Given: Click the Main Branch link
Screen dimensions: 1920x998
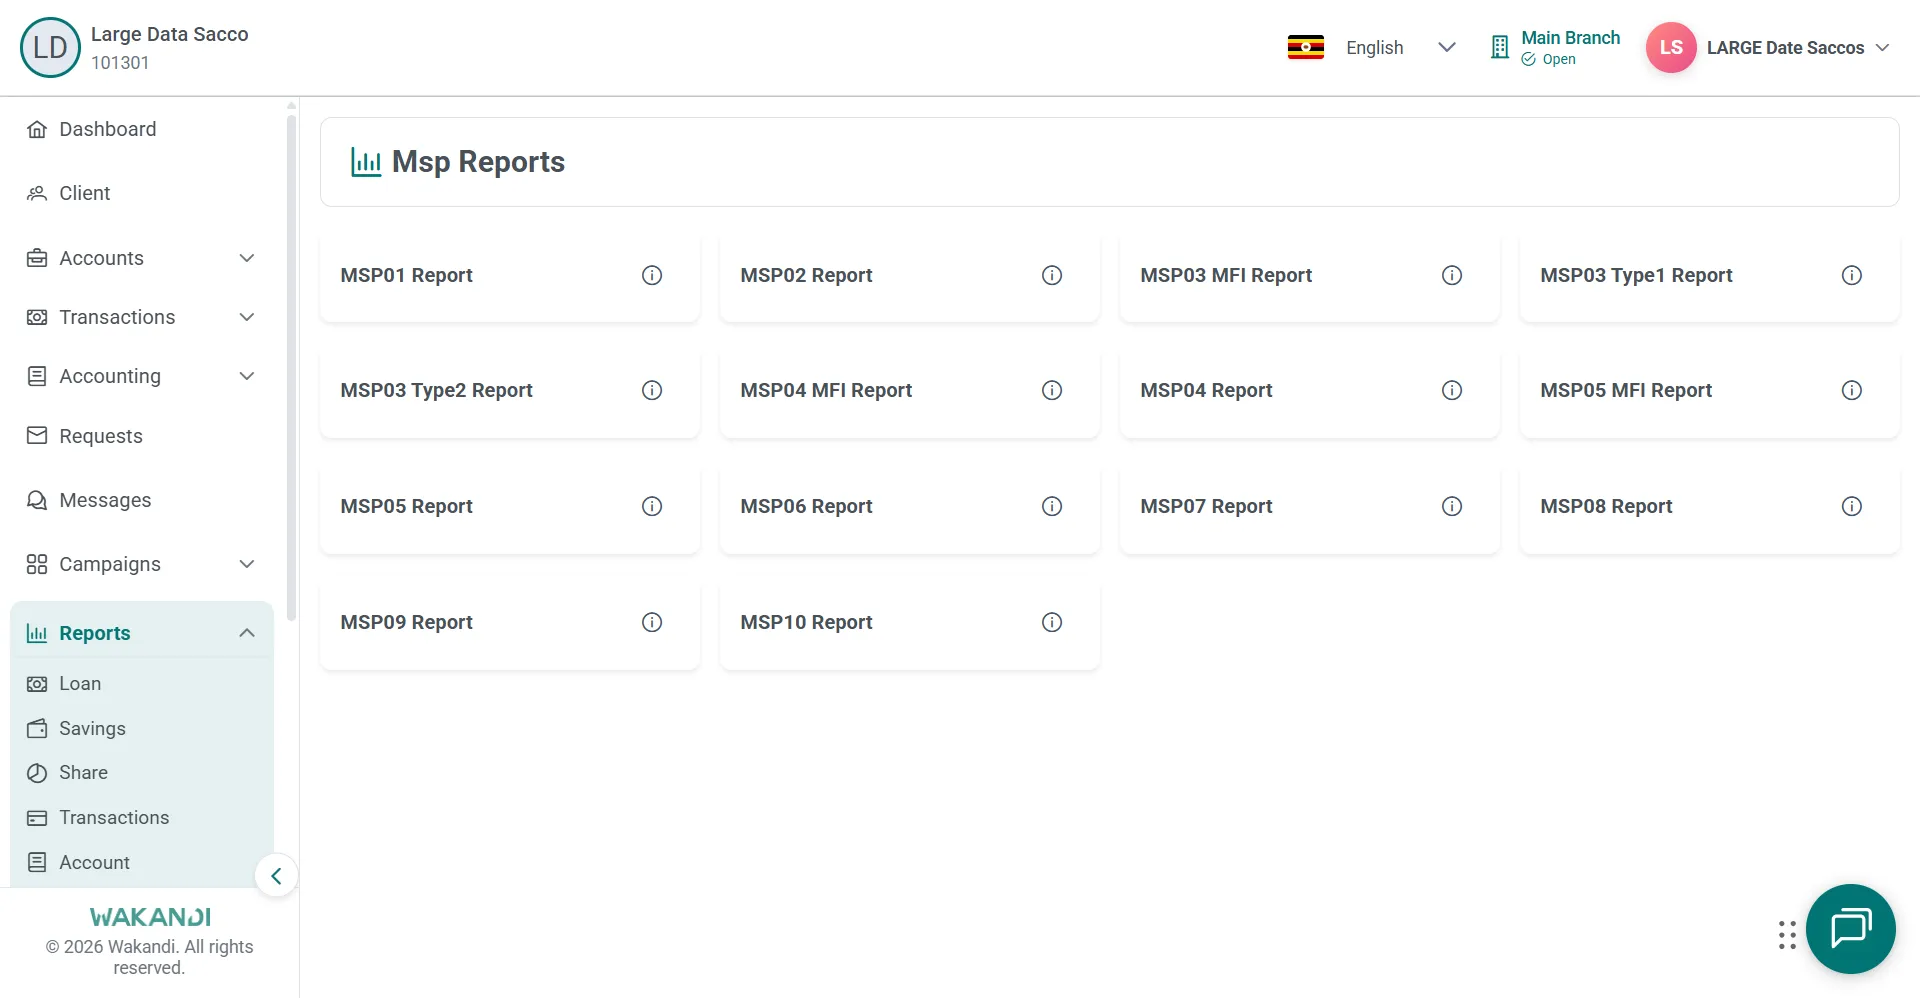Looking at the screenshot, I should pyautogui.click(x=1570, y=37).
